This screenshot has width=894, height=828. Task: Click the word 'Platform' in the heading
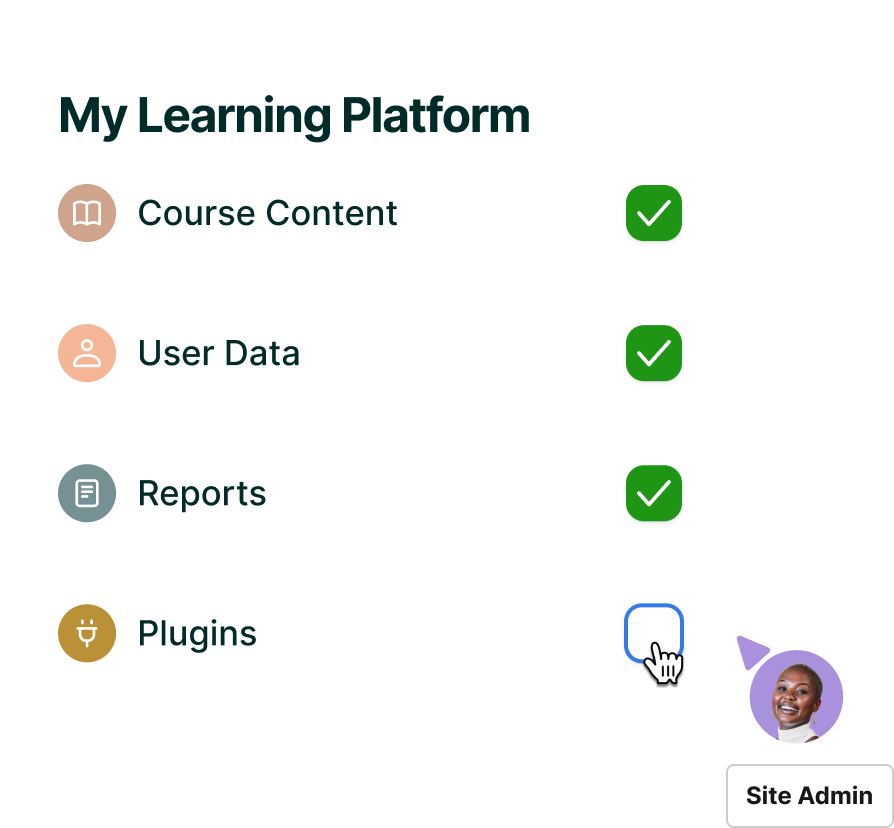point(435,117)
